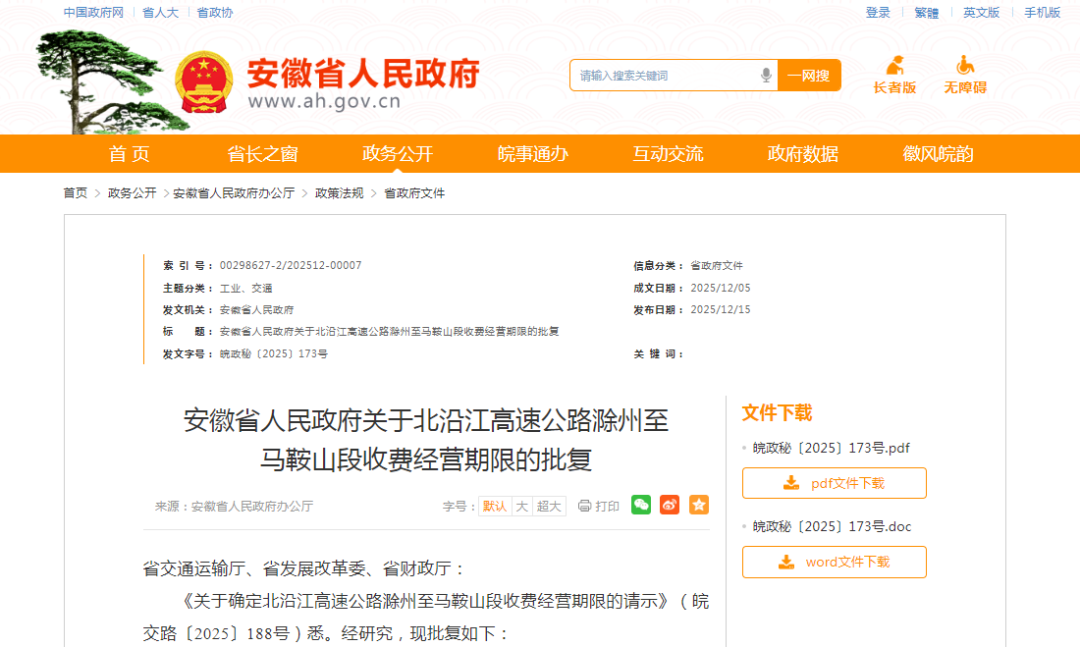The image size is (1080, 647).
Task: Click the word文件下载 button
Action: 834,562
